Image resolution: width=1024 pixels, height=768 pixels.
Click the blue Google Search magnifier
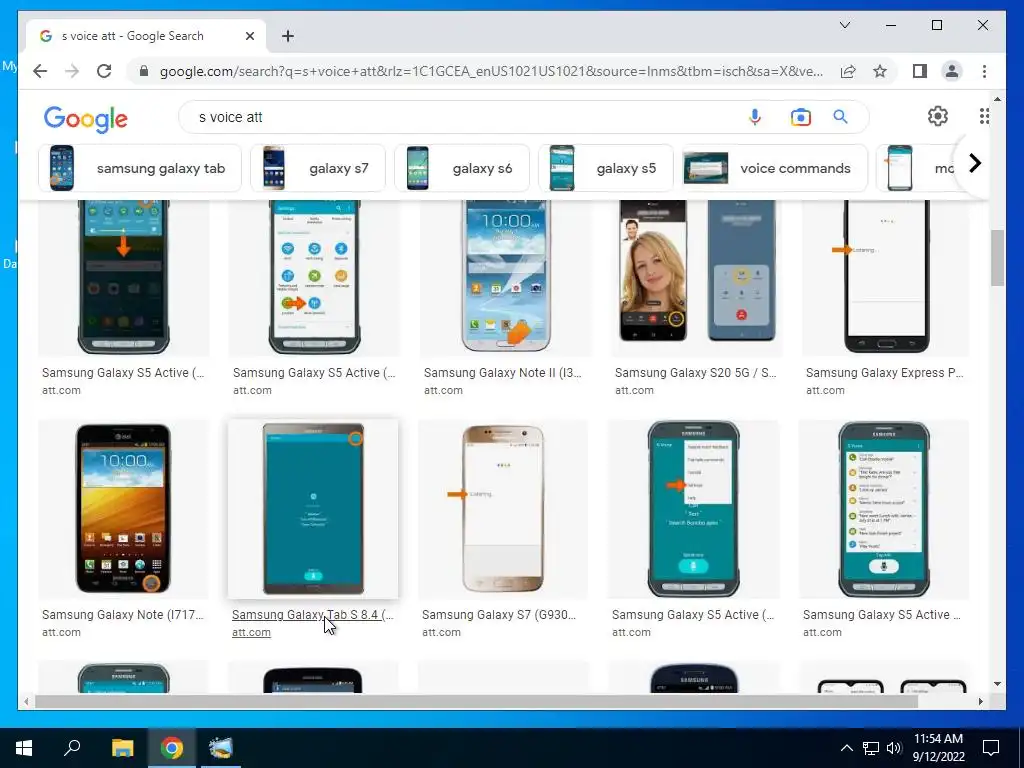point(840,117)
